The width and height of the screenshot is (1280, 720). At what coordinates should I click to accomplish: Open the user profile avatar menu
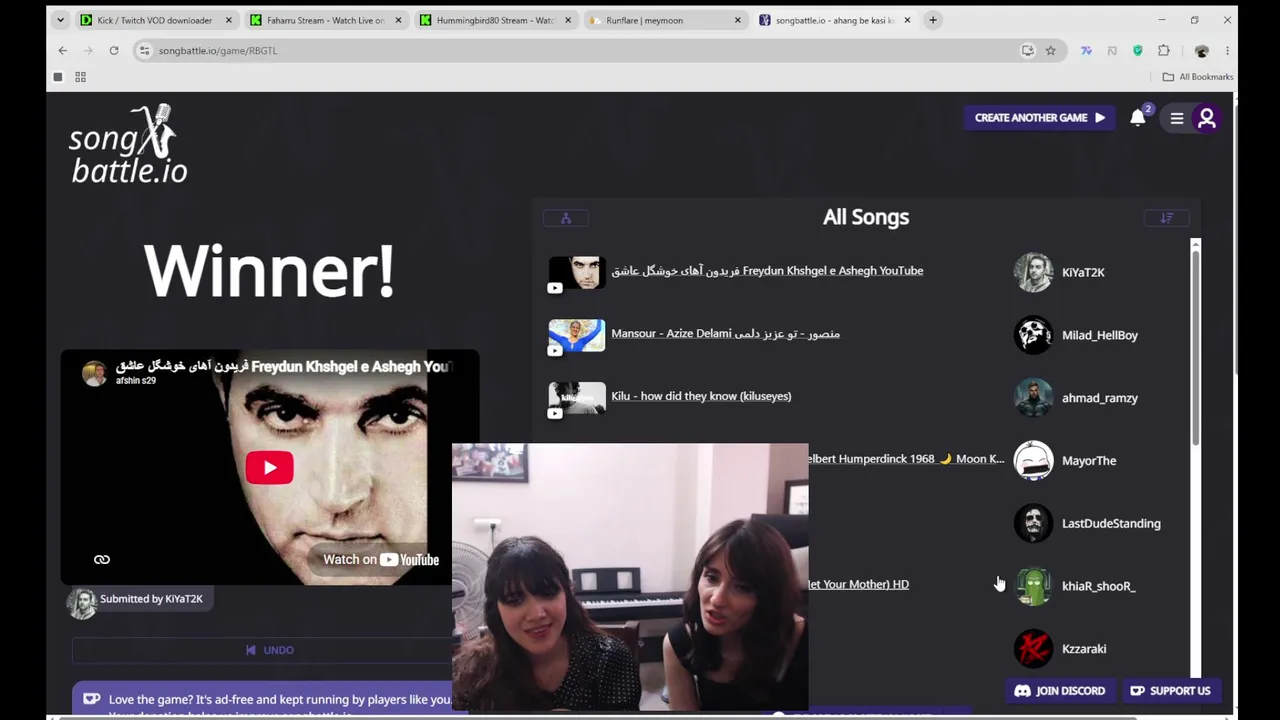[x=1207, y=118]
